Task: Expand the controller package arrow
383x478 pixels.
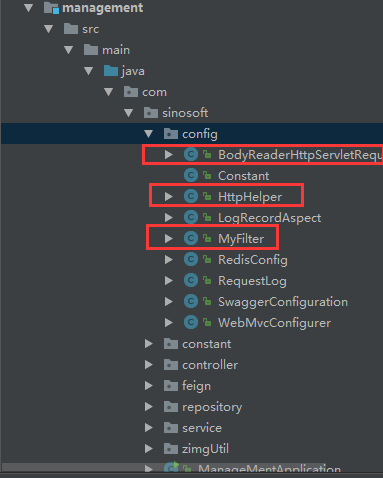Action: tap(149, 365)
